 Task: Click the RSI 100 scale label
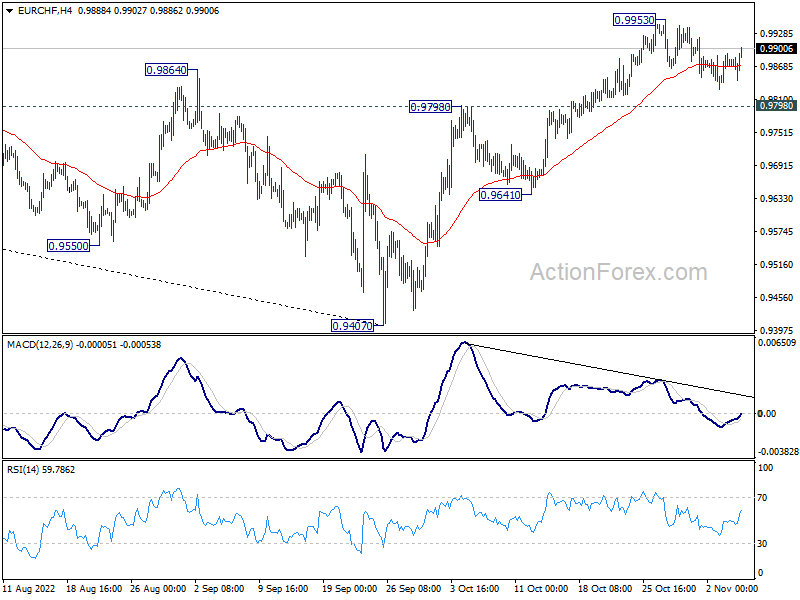click(765, 468)
